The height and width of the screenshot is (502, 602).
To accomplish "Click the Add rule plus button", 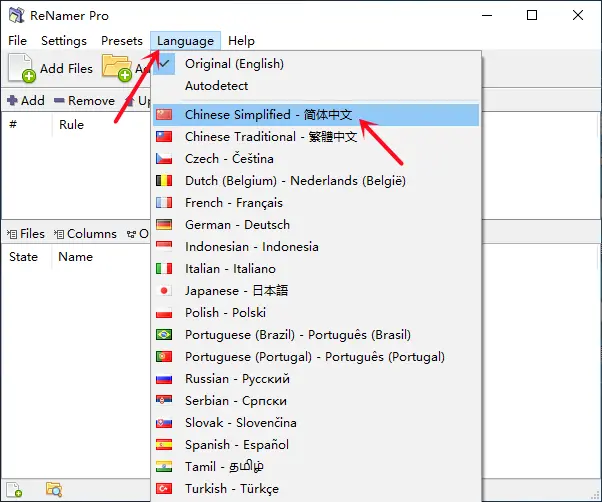I will tap(26, 101).
